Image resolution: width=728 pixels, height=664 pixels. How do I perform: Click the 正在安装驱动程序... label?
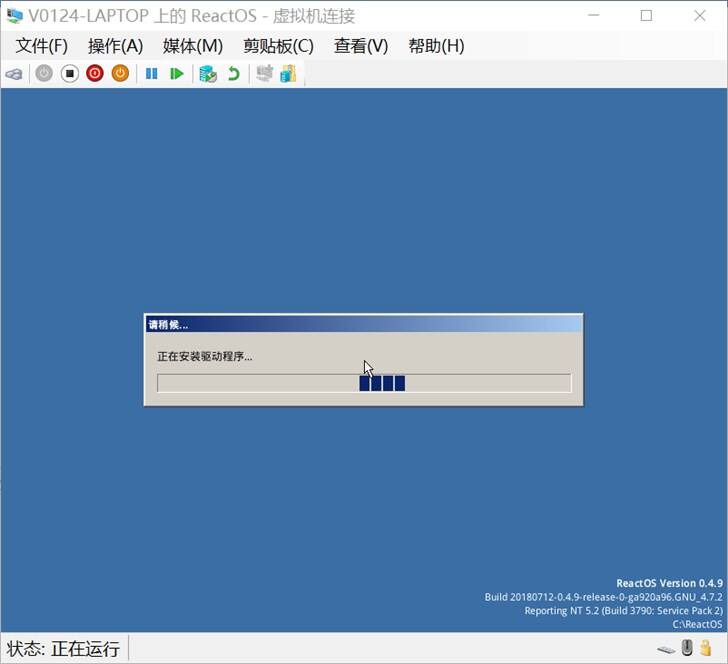point(205,357)
